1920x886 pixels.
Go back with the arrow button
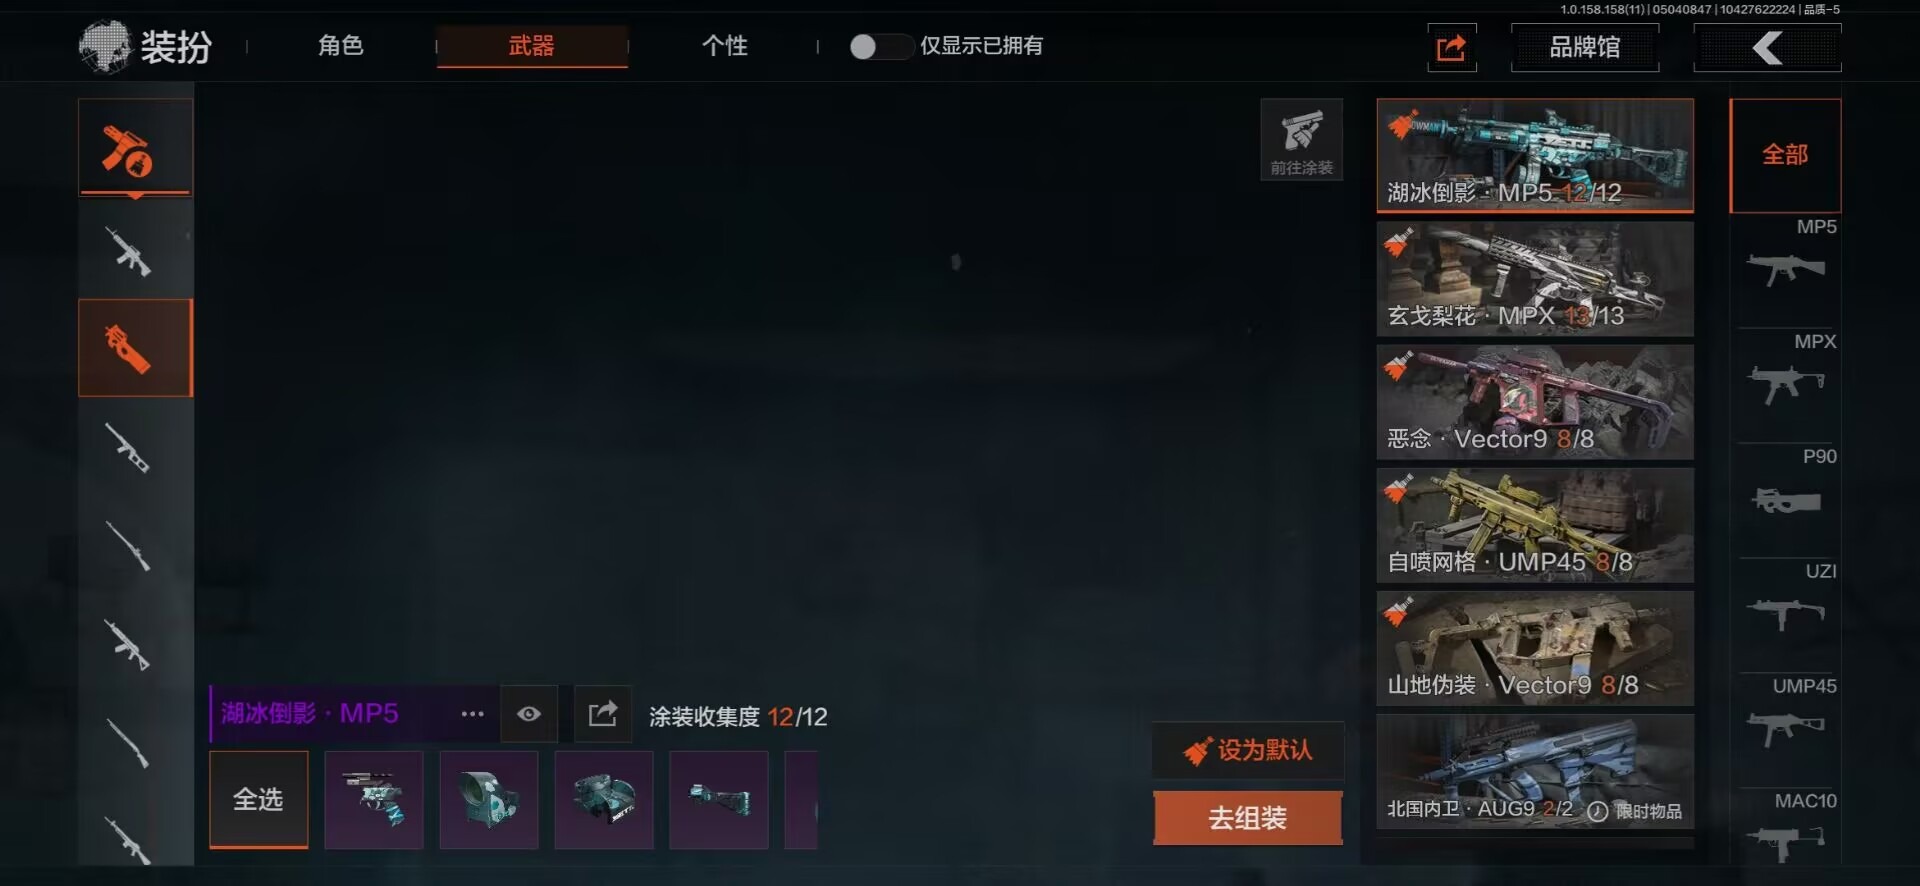pos(1767,47)
